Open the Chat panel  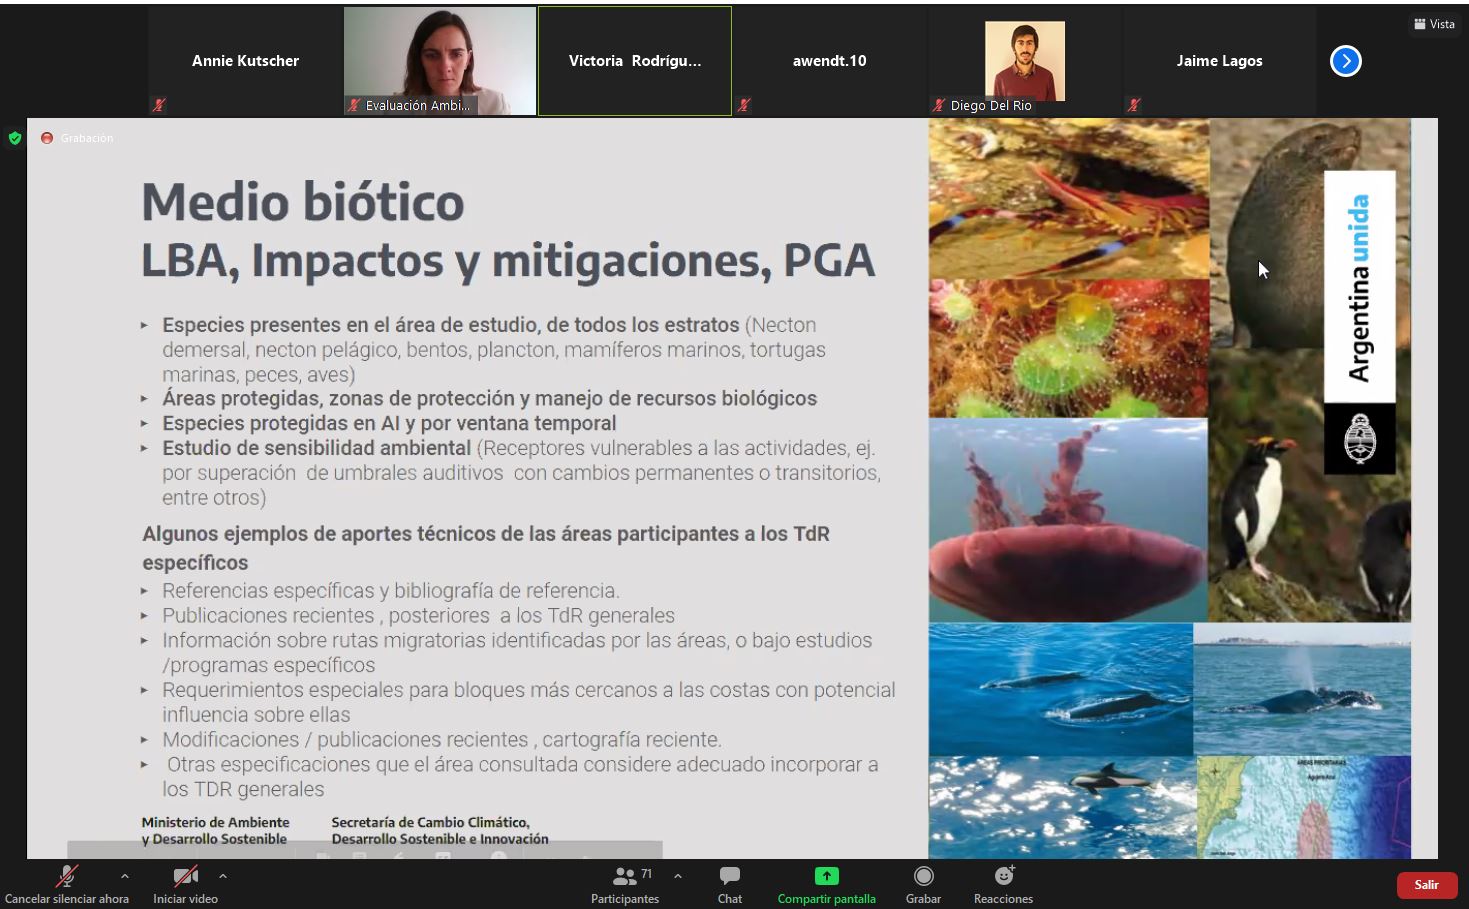click(x=729, y=883)
